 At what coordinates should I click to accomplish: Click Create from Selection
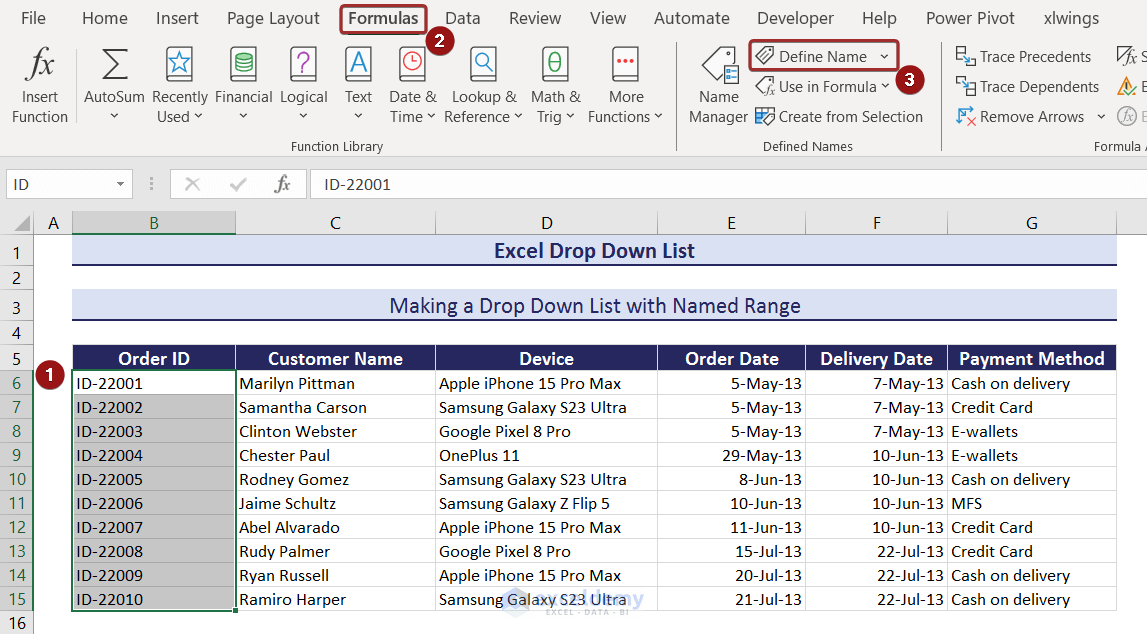[839, 117]
